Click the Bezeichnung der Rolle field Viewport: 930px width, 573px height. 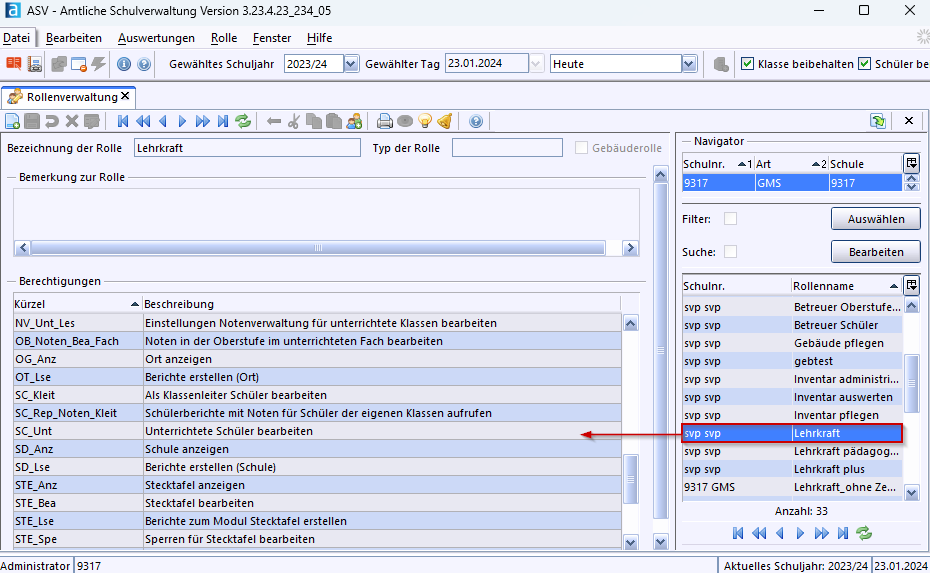[247, 148]
